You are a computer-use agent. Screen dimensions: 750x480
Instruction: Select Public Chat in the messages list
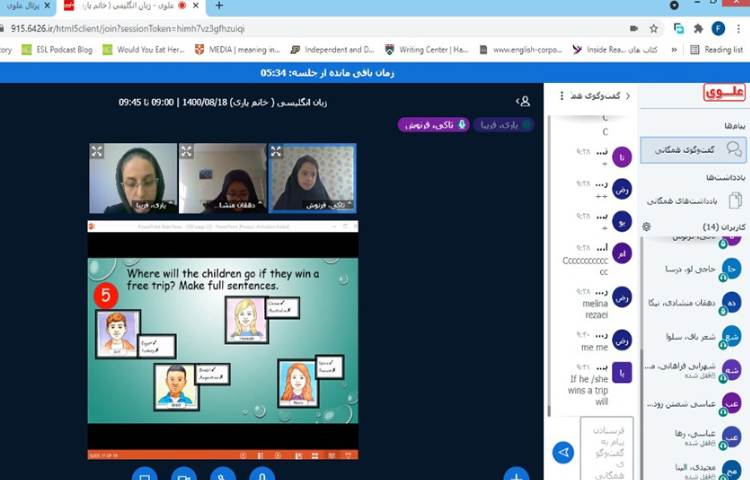pyautogui.click(x=693, y=149)
